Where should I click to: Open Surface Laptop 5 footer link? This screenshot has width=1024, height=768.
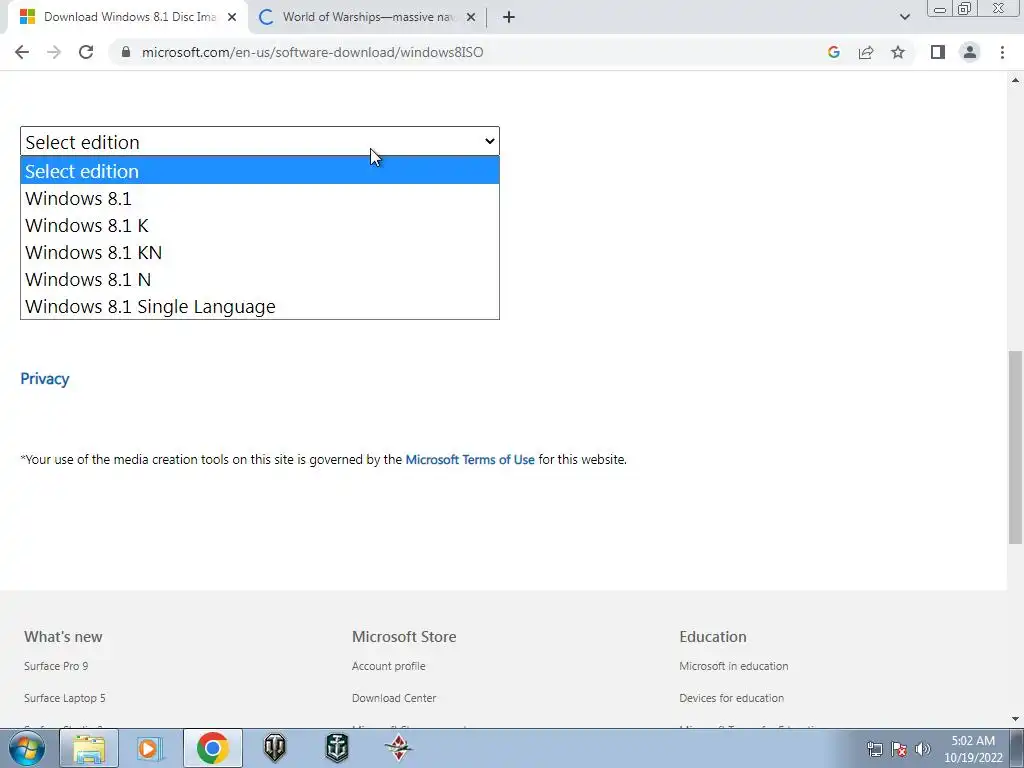coord(65,698)
